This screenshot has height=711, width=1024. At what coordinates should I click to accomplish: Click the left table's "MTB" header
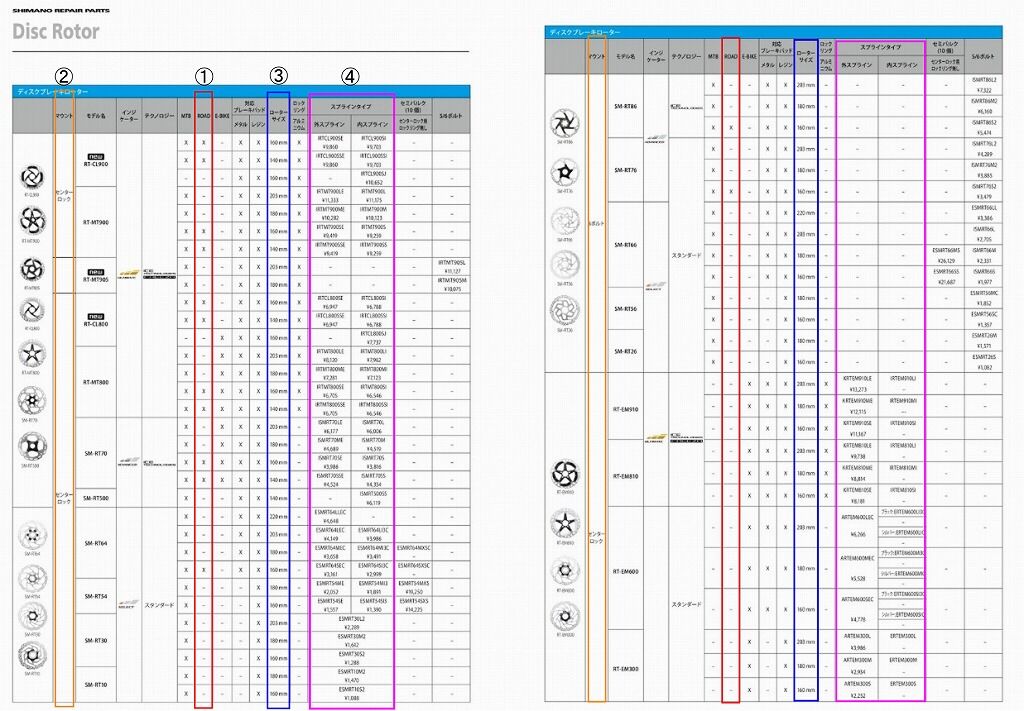coord(186,116)
